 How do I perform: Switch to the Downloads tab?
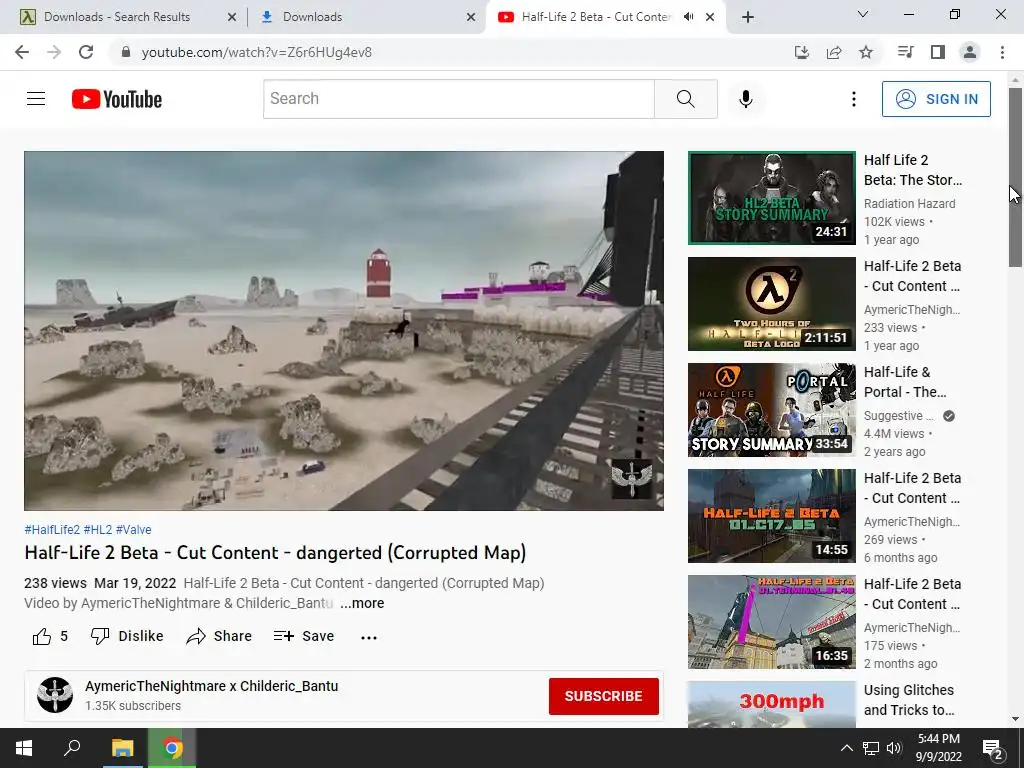(x=366, y=17)
